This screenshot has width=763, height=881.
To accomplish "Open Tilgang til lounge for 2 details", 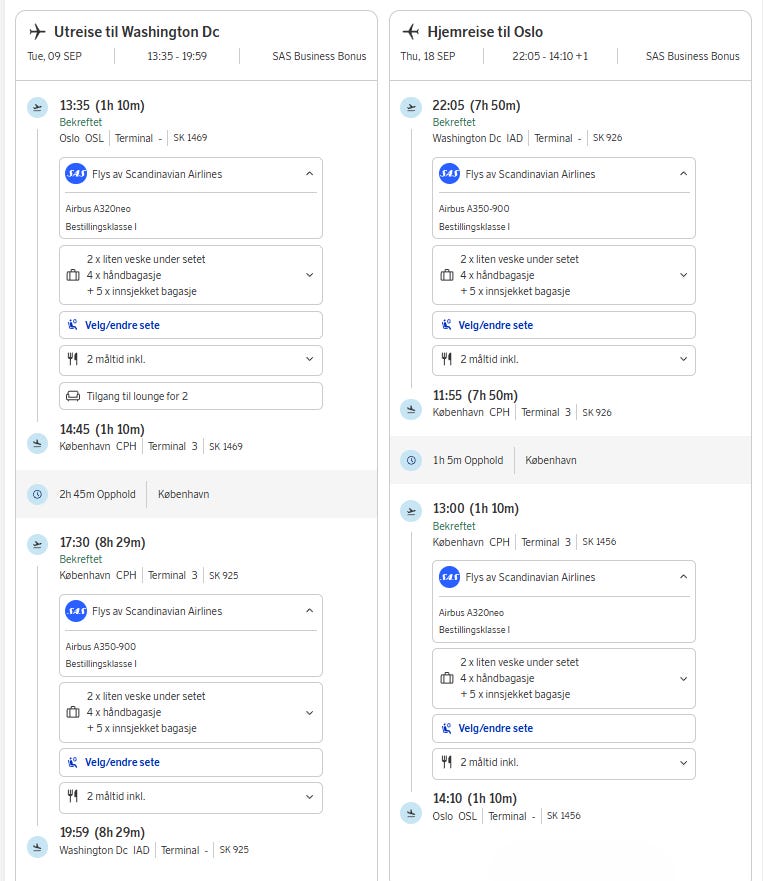I will [x=191, y=396].
